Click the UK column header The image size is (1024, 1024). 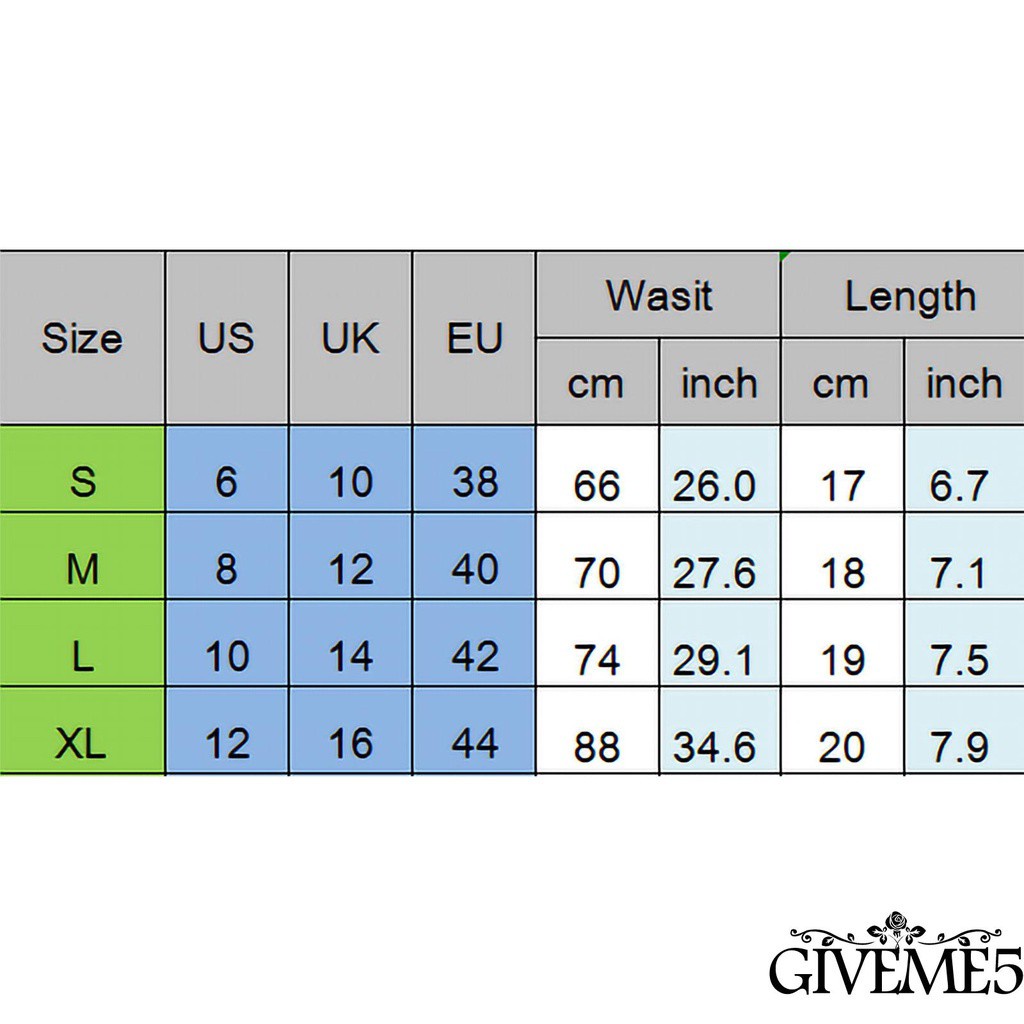[350, 338]
